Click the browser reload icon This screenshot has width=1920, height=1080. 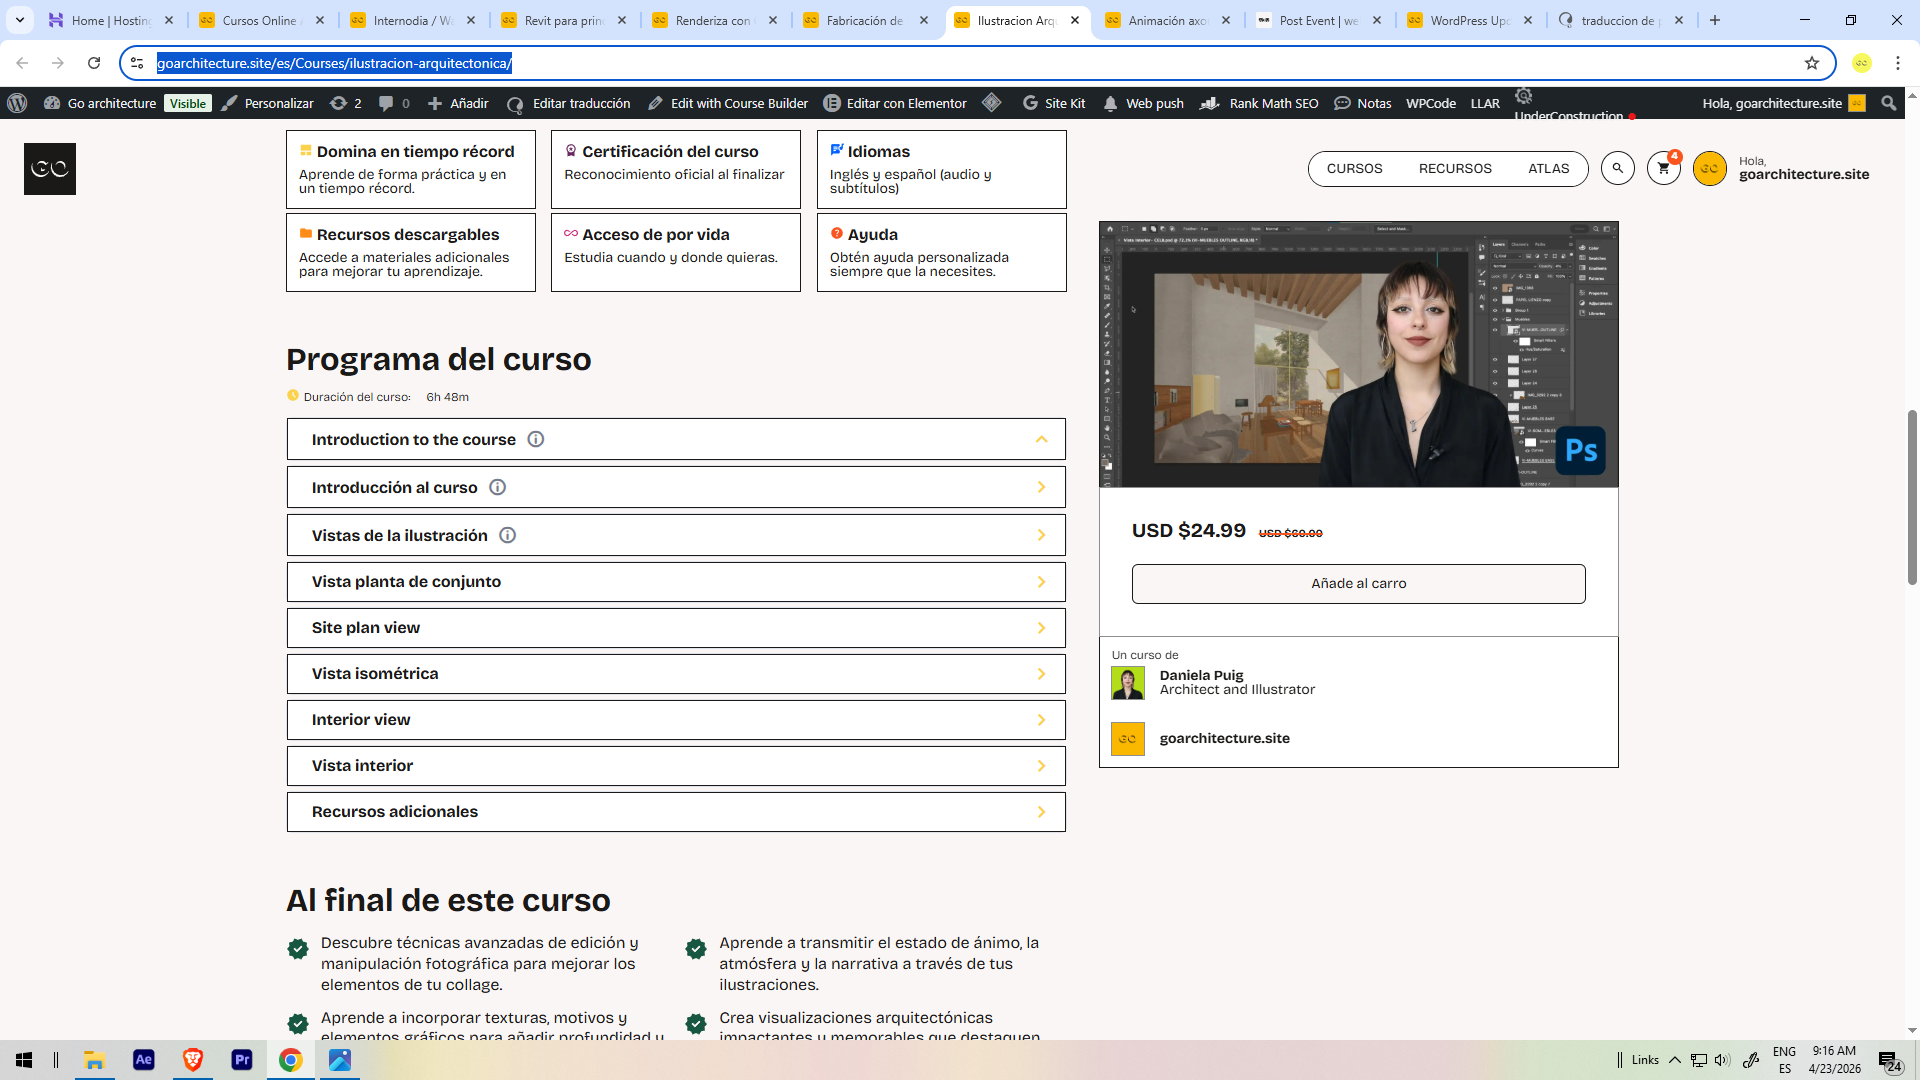pos(94,63)
